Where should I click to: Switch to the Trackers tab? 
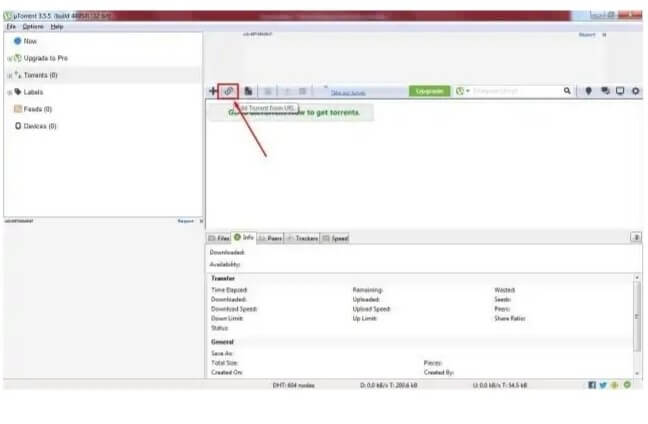pos(302,238)
